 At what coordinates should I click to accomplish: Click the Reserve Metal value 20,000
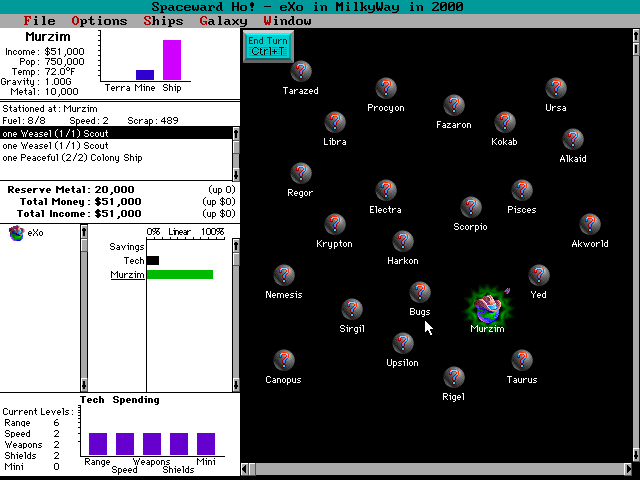coord(114,190)
